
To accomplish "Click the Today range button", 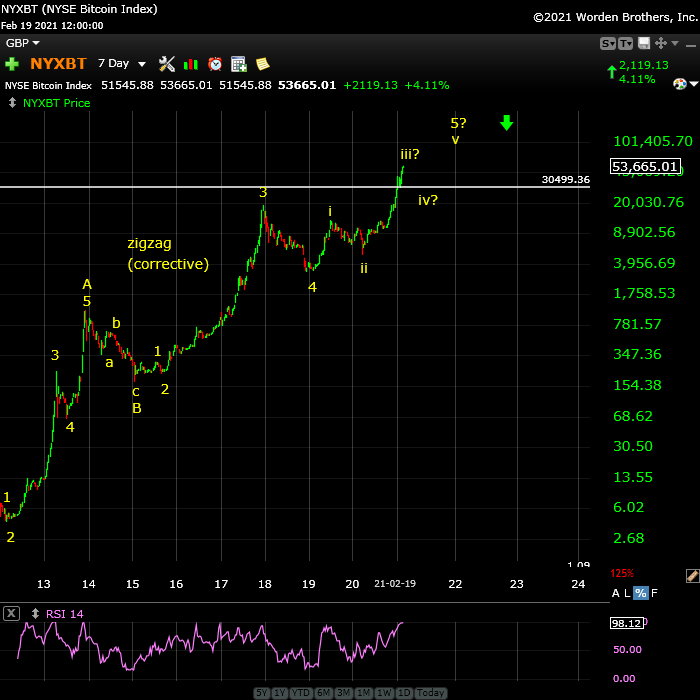I will pyautogui.click(x=430, y=692).
